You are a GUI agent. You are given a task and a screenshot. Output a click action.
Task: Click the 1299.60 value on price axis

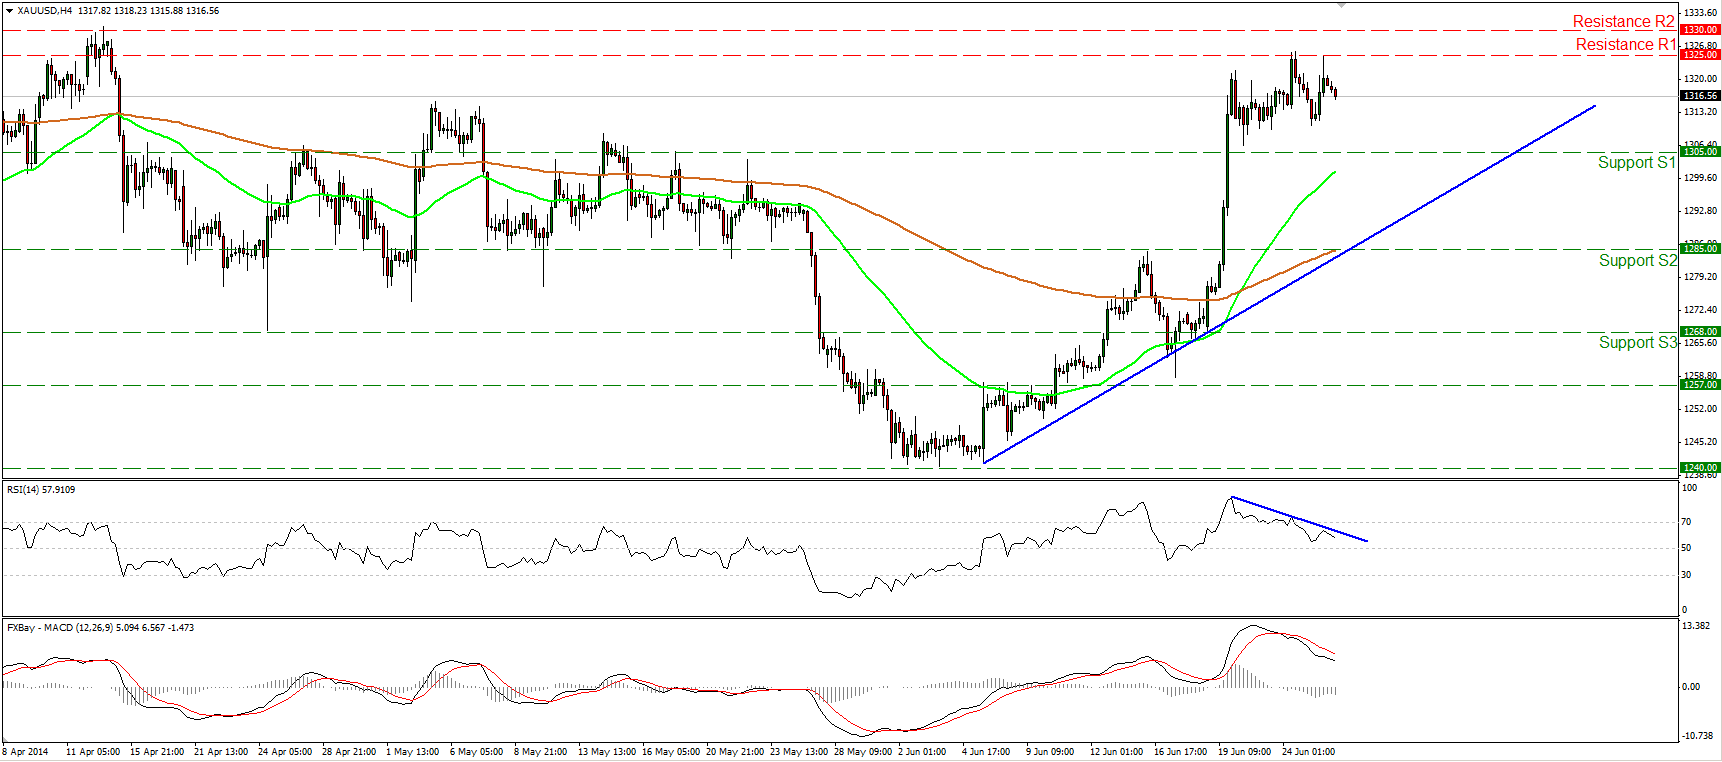[x=1701, y=178]
